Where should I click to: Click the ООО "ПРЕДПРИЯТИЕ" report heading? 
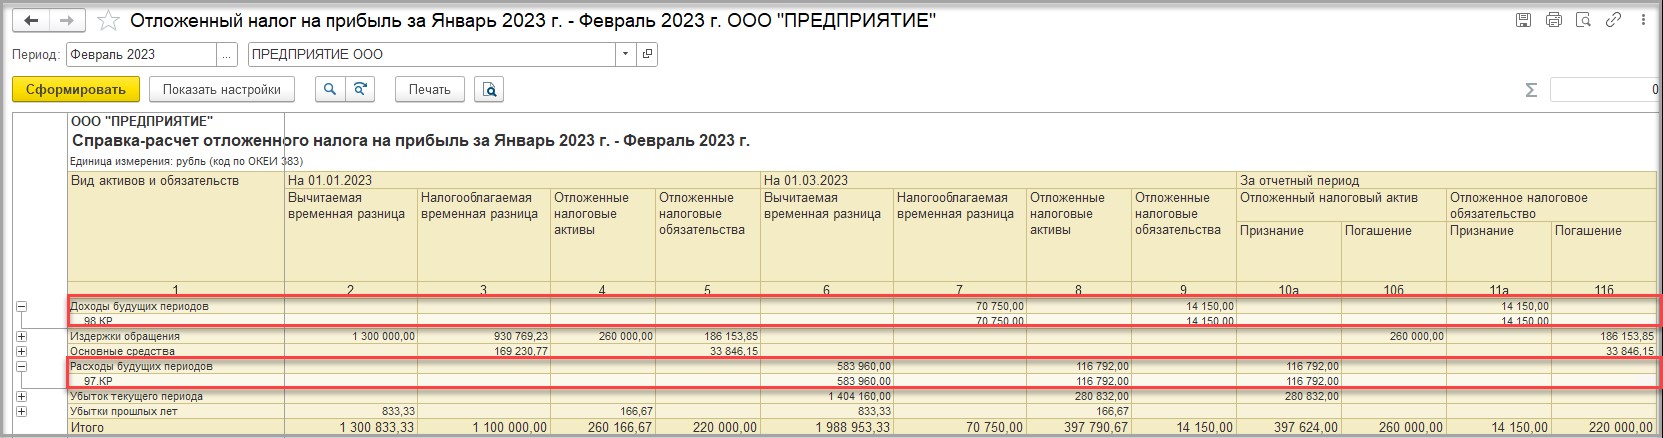pyautogui.click(x=142, y=122)
